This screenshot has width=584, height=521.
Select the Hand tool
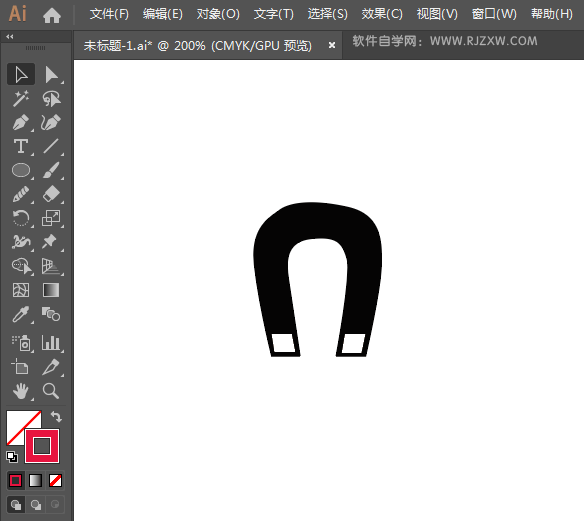(x=21, y=391)
